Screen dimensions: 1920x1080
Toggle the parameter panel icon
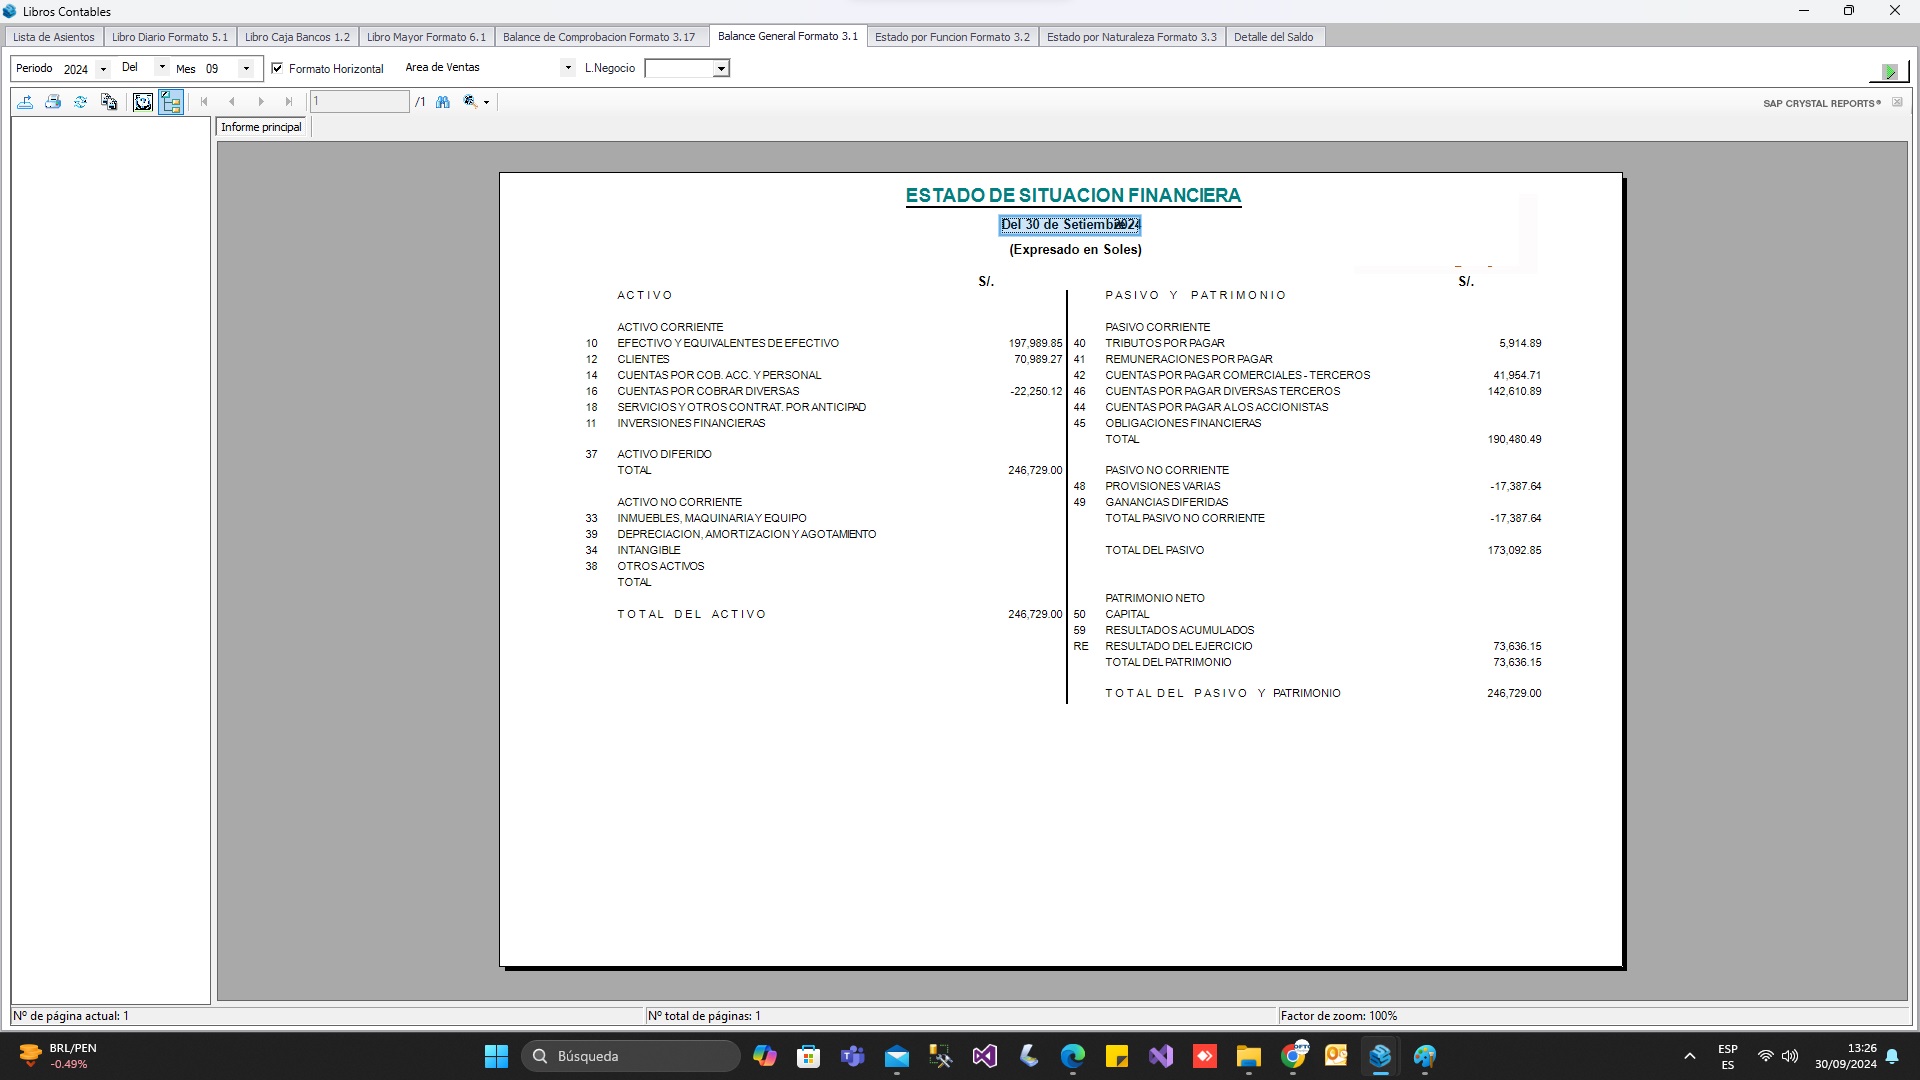(143, 102)
